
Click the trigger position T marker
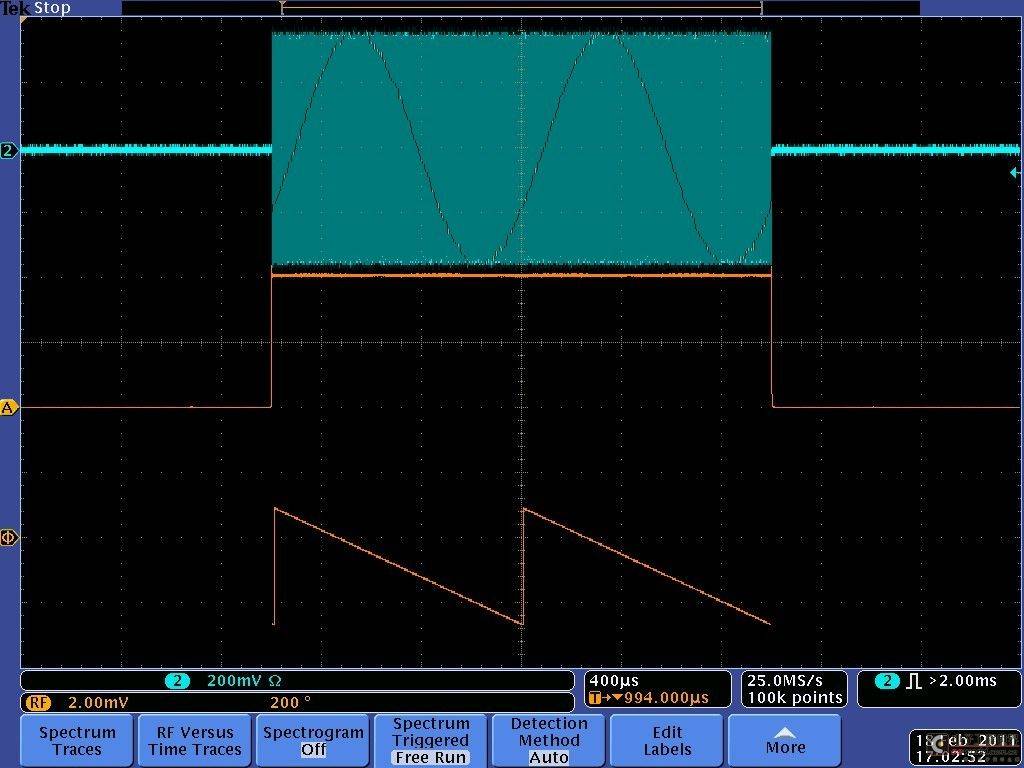tap(282, 8)
